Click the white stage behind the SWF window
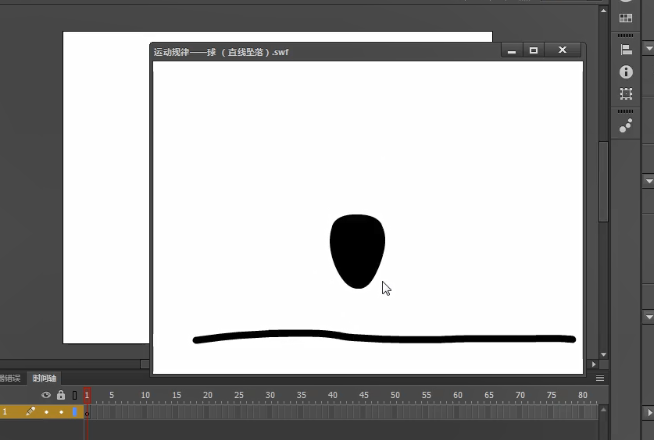 (x=106, y=188)
